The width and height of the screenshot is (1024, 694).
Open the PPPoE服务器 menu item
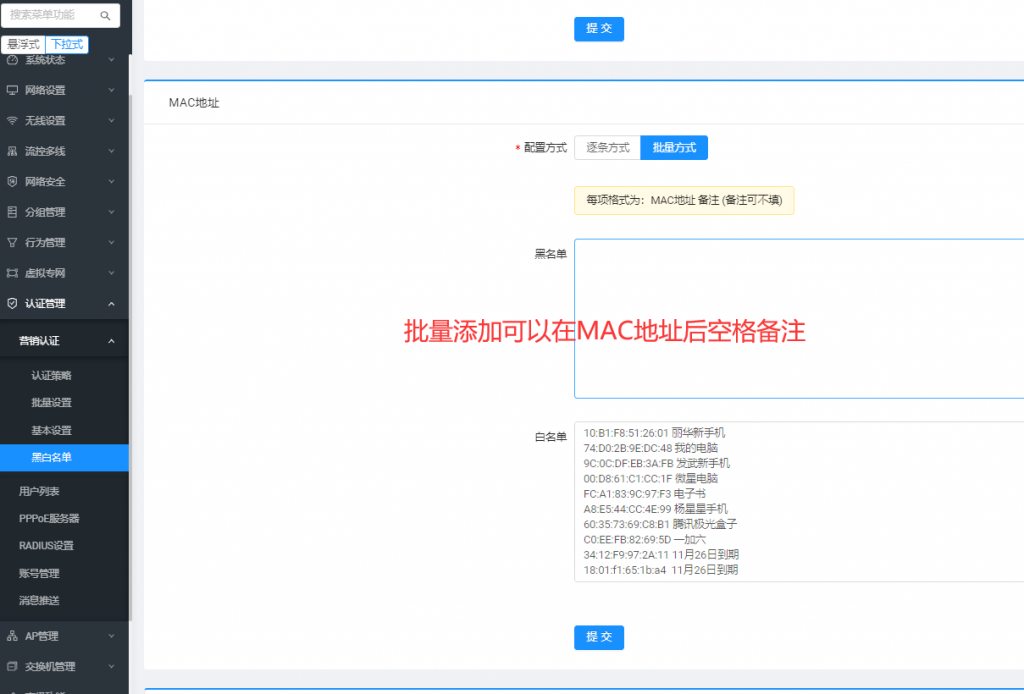tap(49, 519)
